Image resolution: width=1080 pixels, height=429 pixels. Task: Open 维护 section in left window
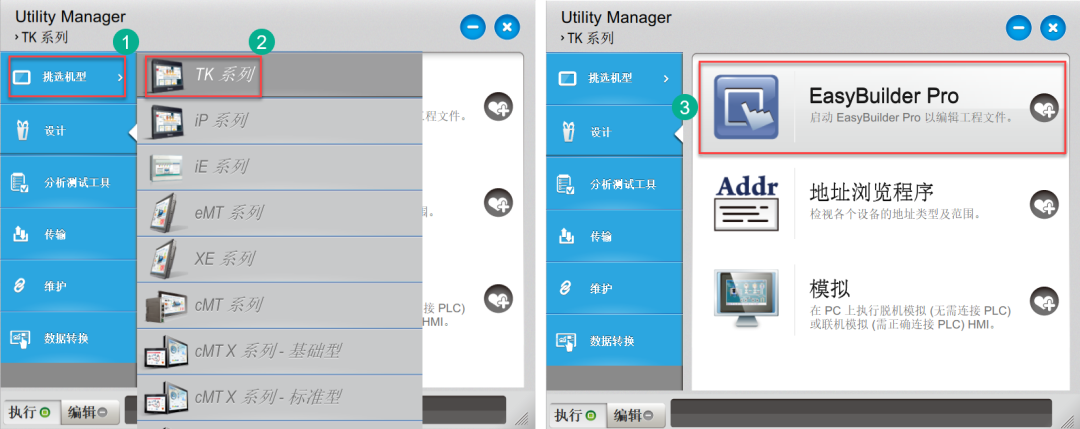(68, 286)
